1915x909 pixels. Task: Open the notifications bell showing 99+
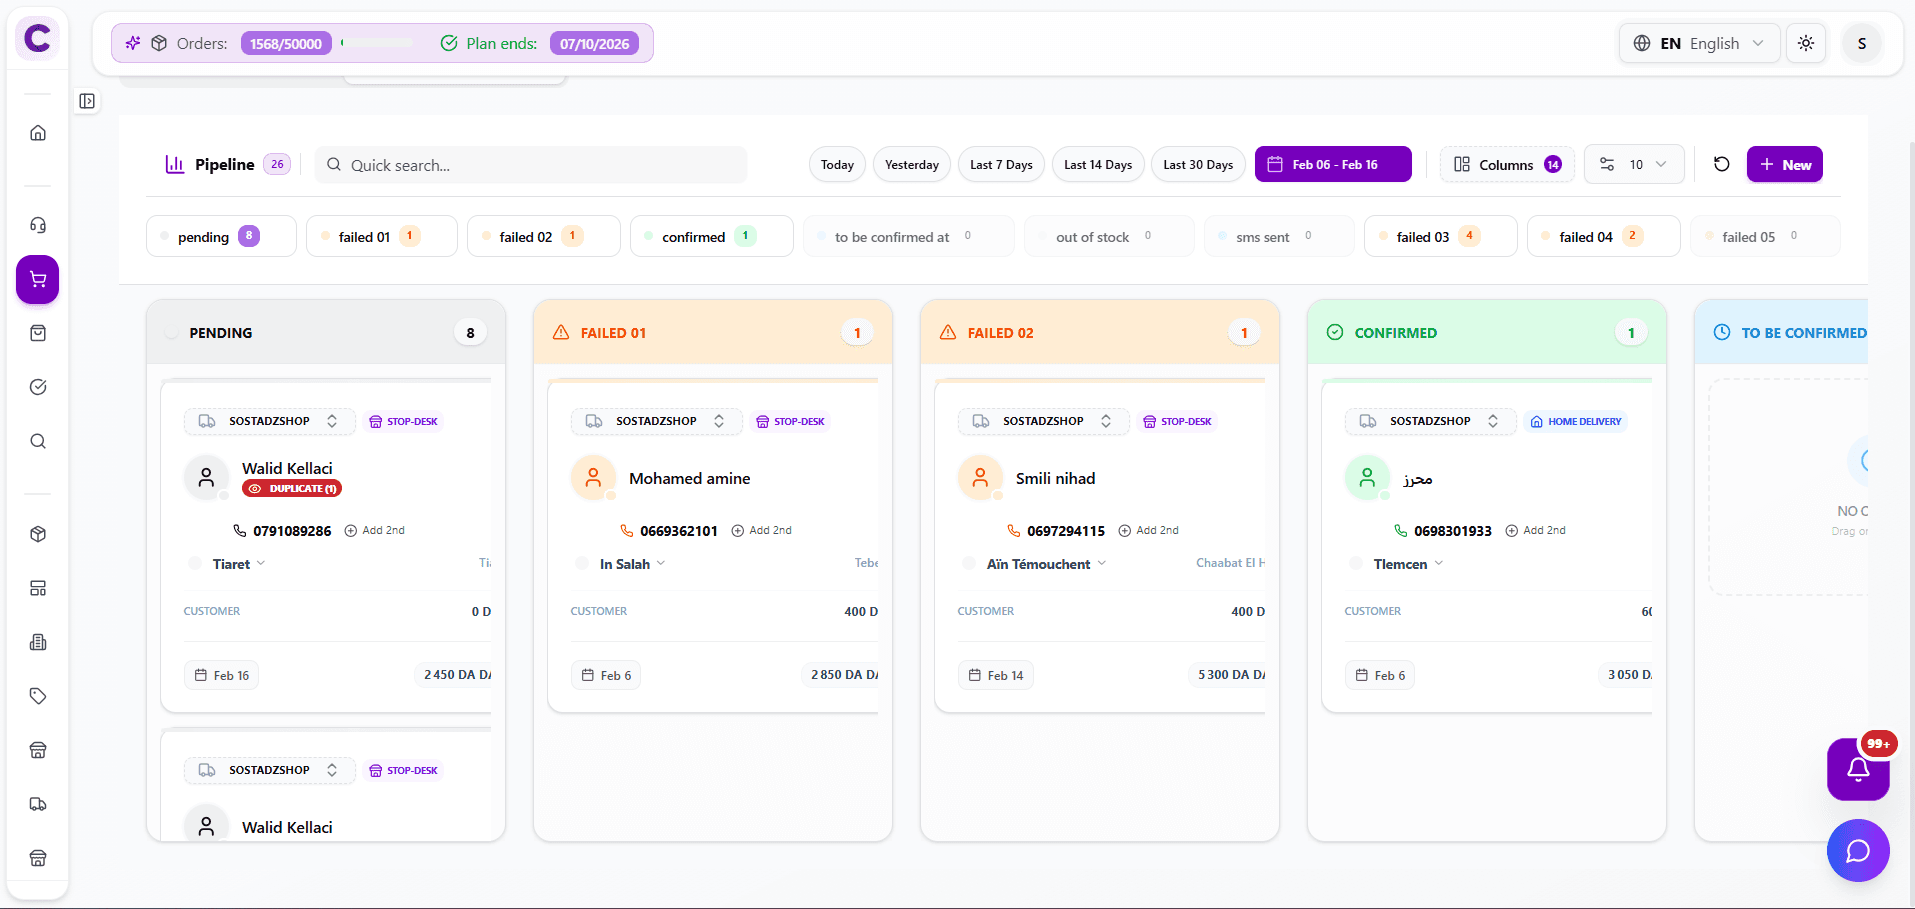click(x=1858, y=770)
